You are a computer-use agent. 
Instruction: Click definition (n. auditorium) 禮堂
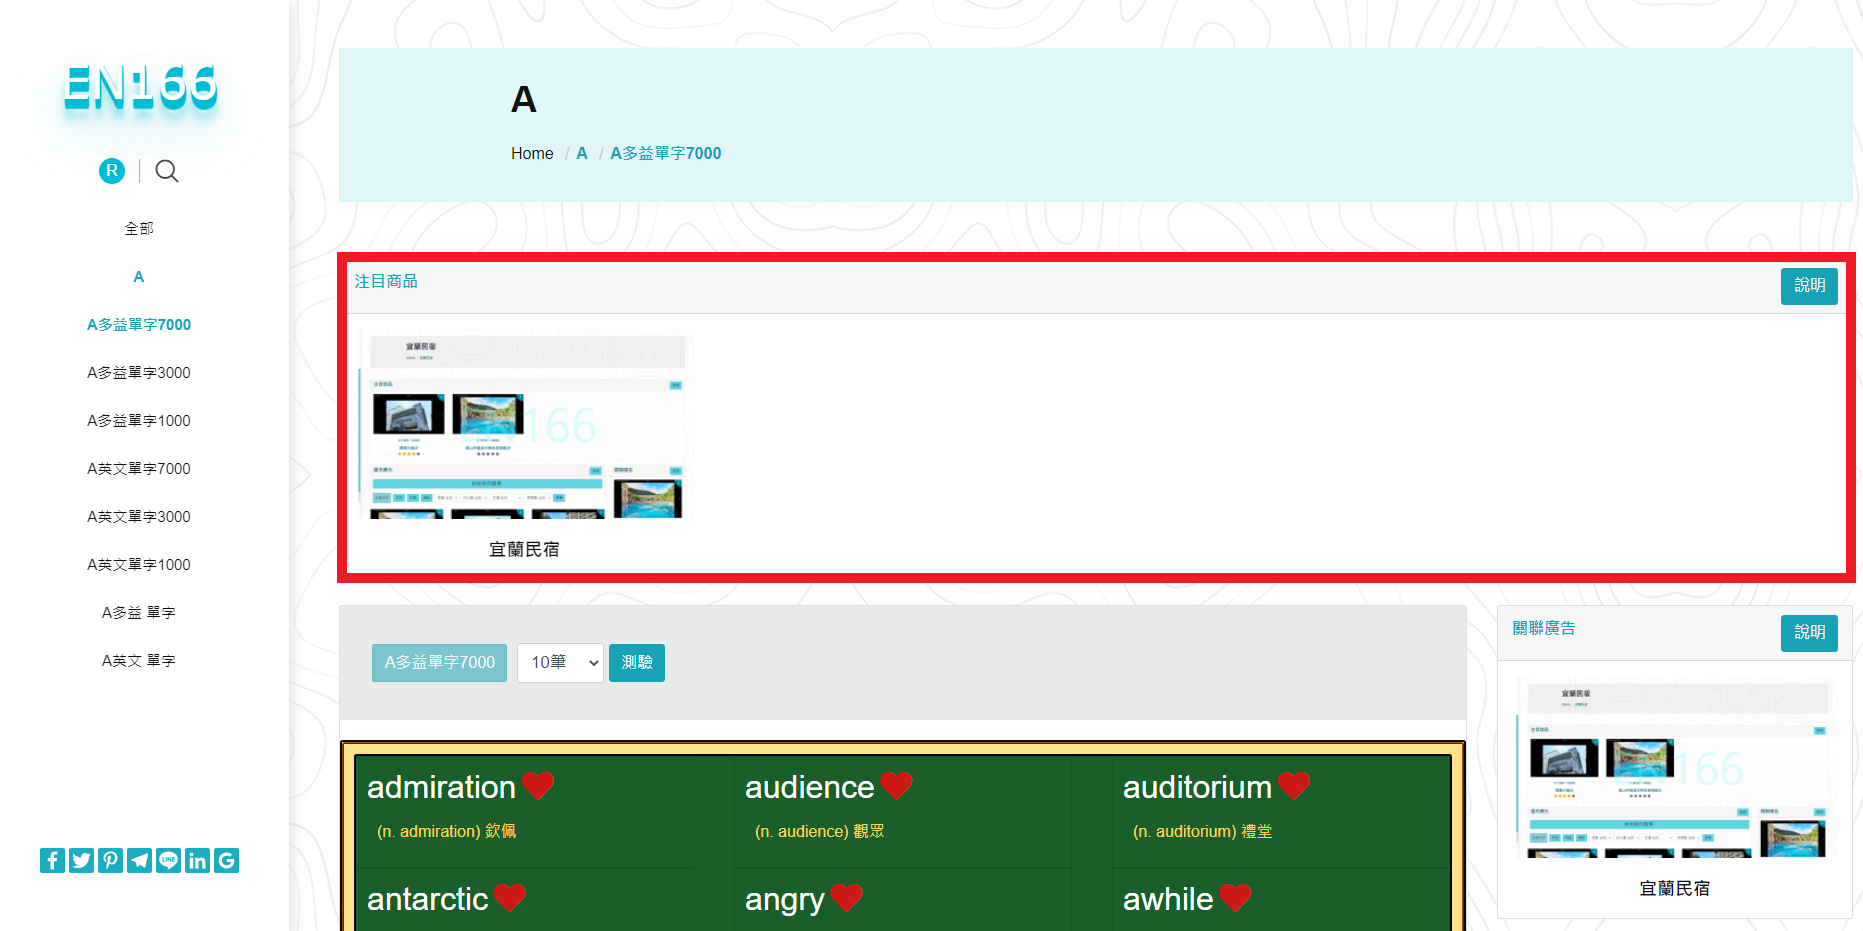(1203, 831)
